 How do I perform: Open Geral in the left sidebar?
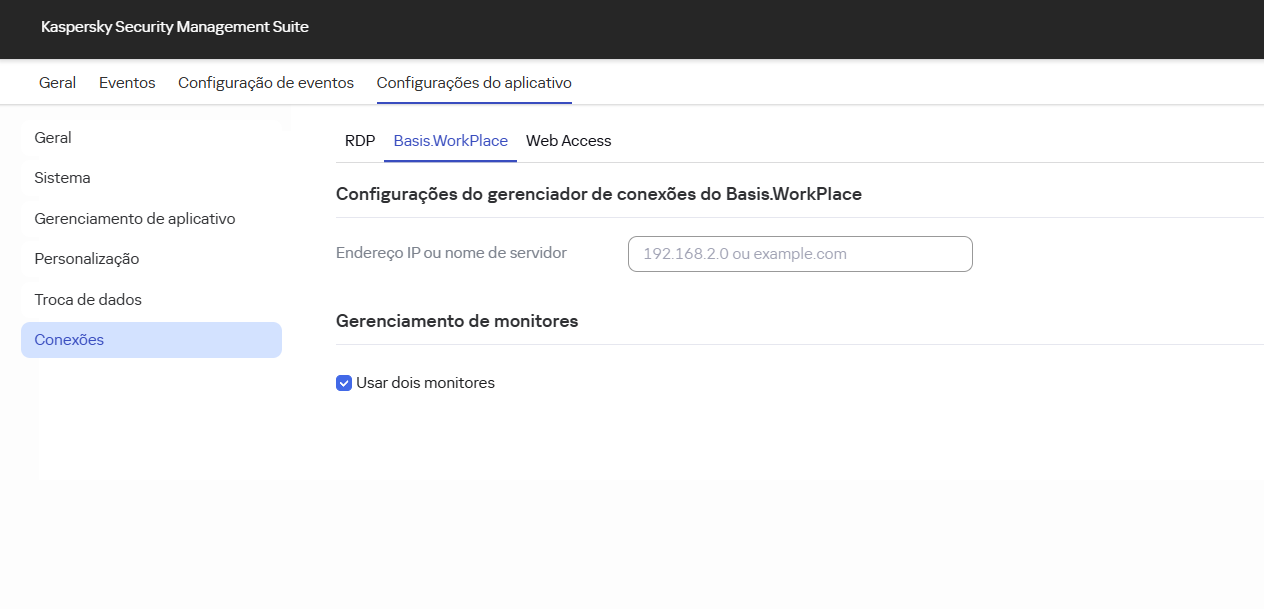pyautogui.click(x=53, y=137)
